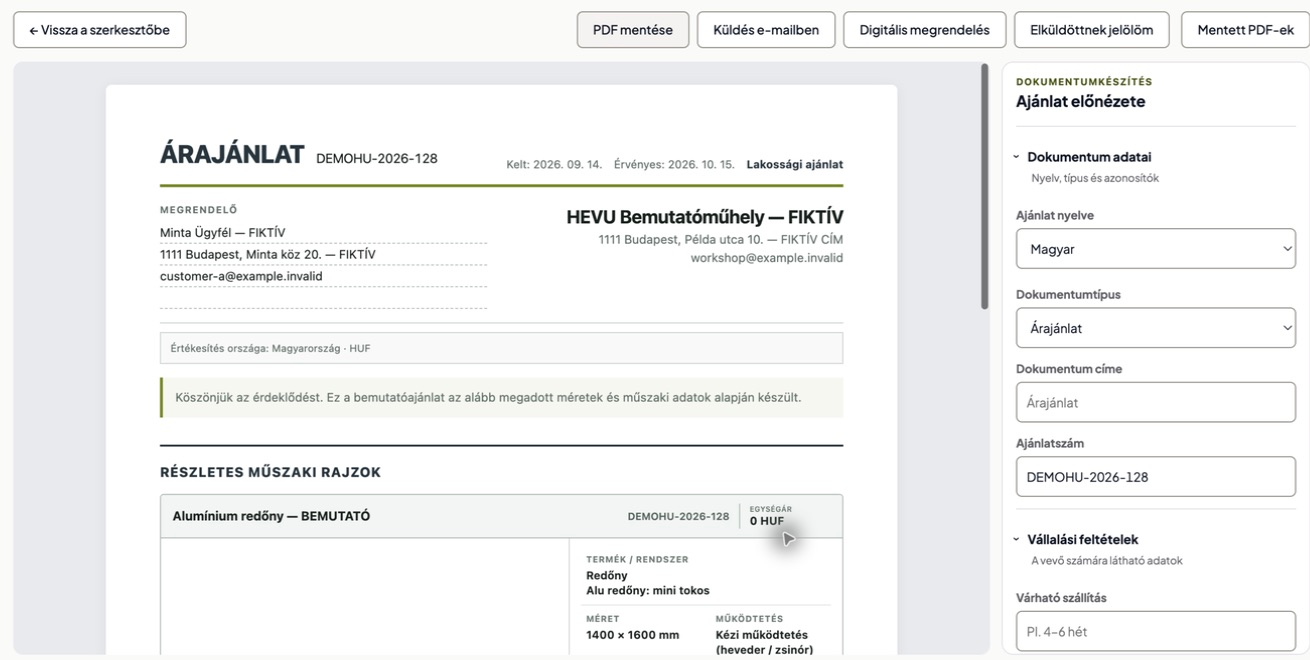
Task: Open the Ajánlat nyelve dropdown showing Magyar
Action: point(1156,249)
